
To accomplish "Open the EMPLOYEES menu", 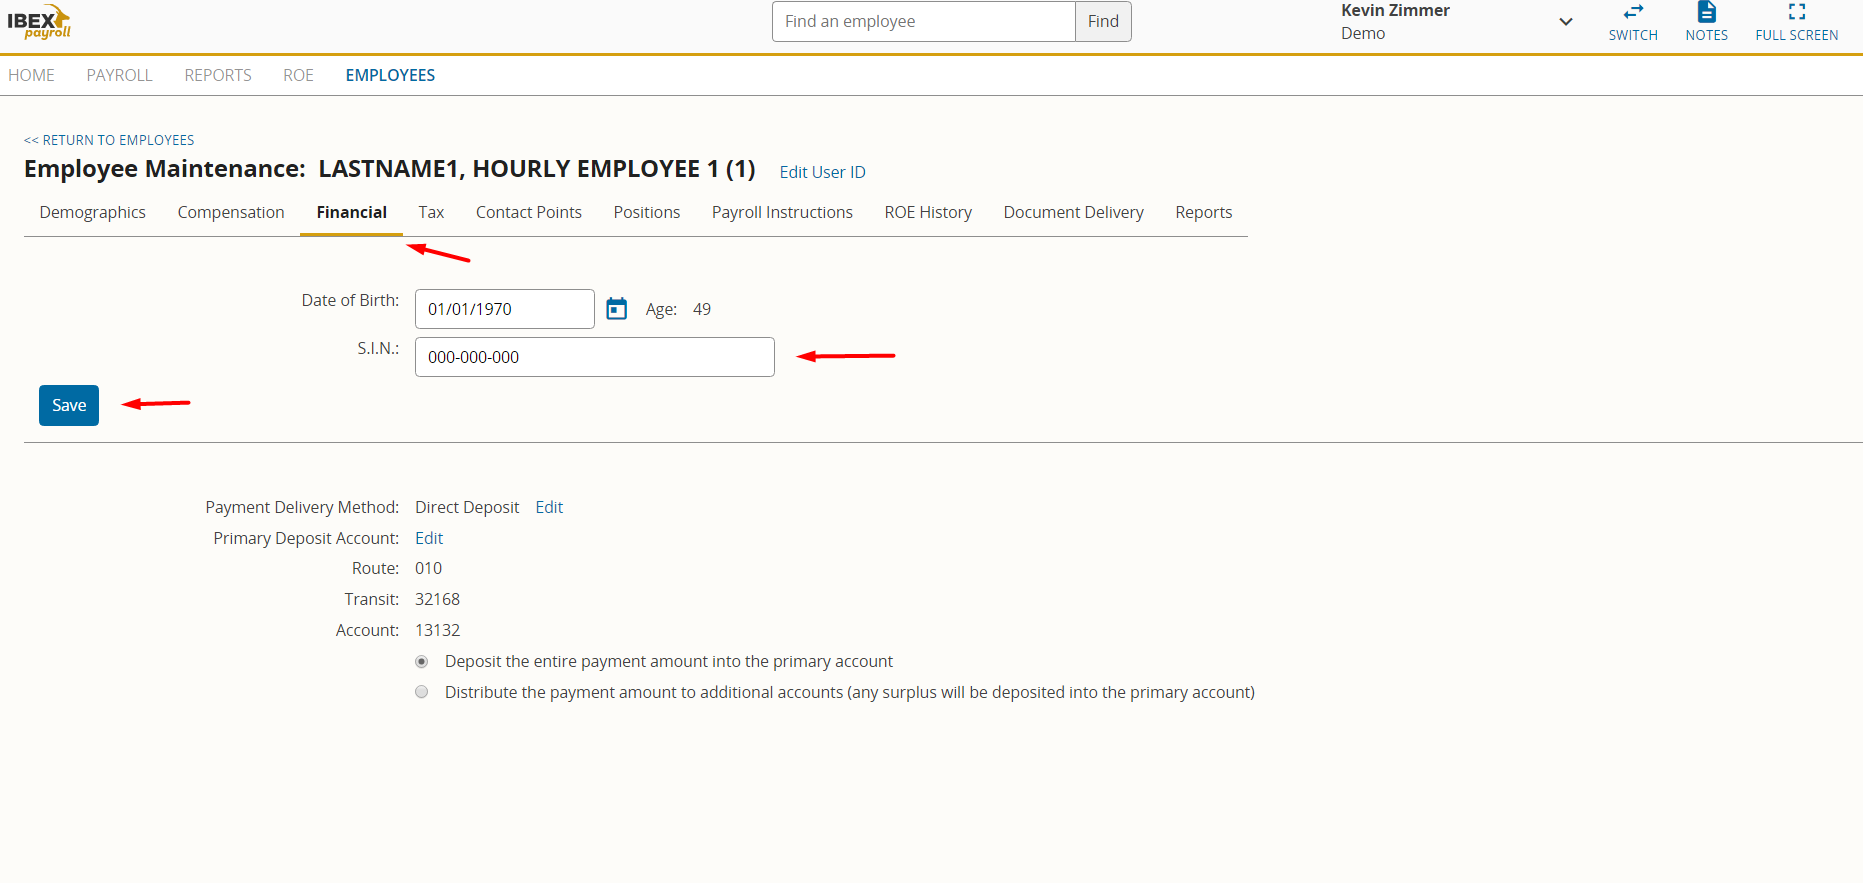I will (x=390, y=75).
